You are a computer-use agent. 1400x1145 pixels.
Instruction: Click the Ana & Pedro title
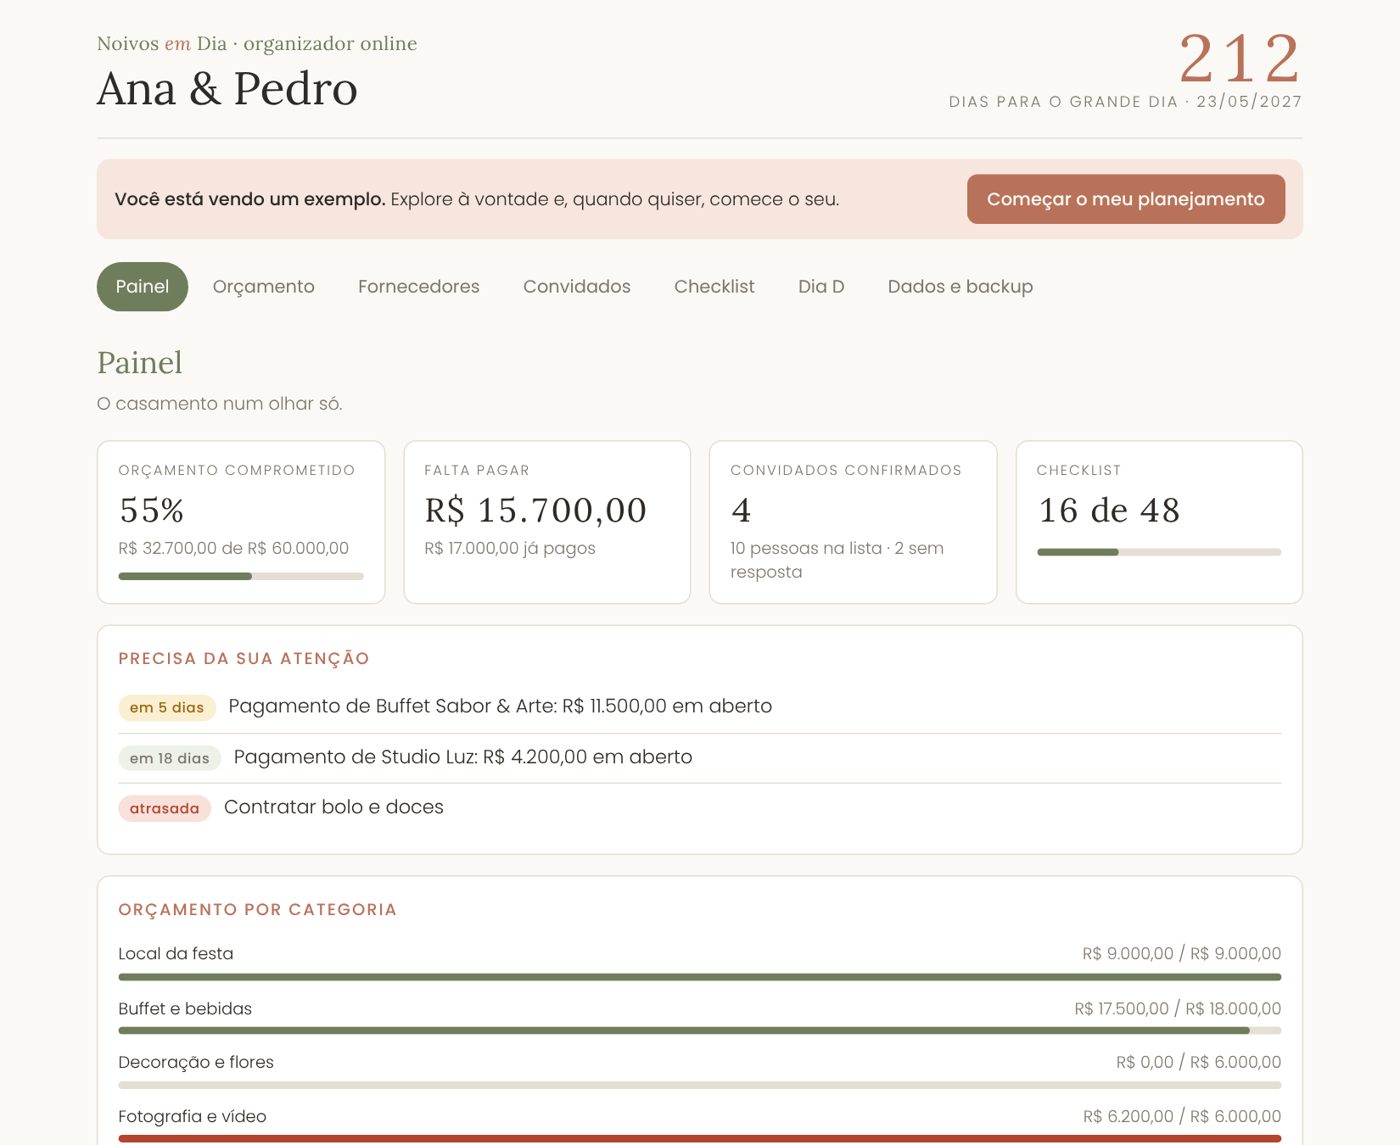coord(227,89)
